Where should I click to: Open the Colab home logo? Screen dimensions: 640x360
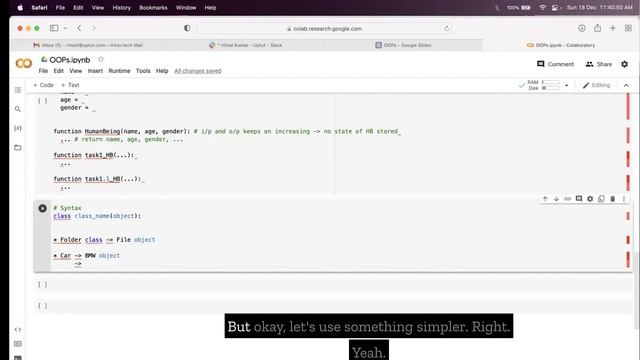coord(24,64)
